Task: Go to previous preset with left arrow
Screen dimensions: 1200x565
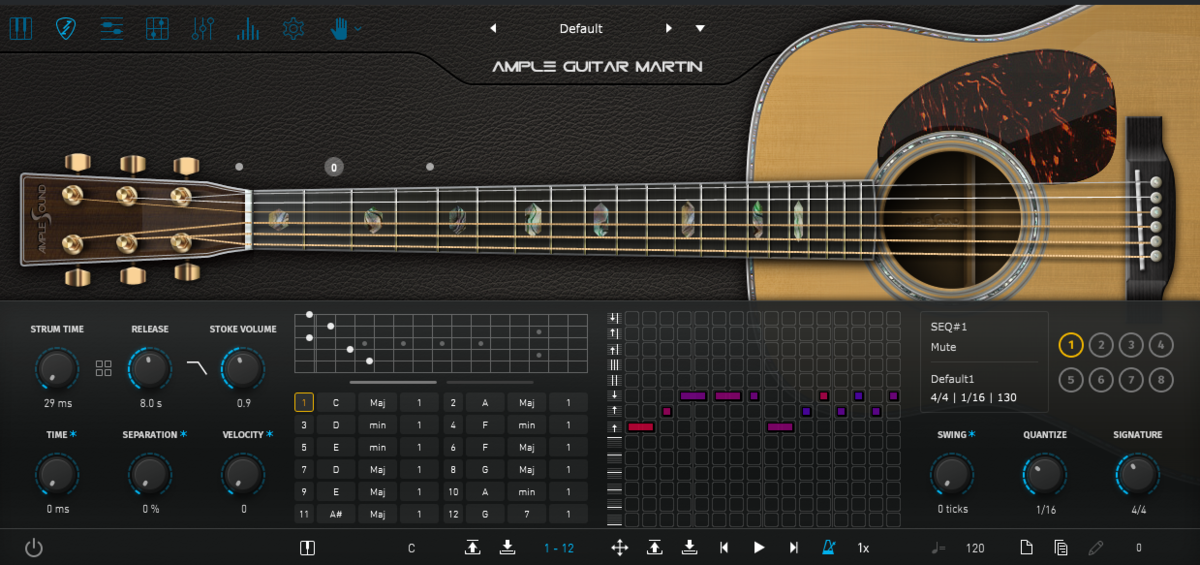Action: [493, 28]
